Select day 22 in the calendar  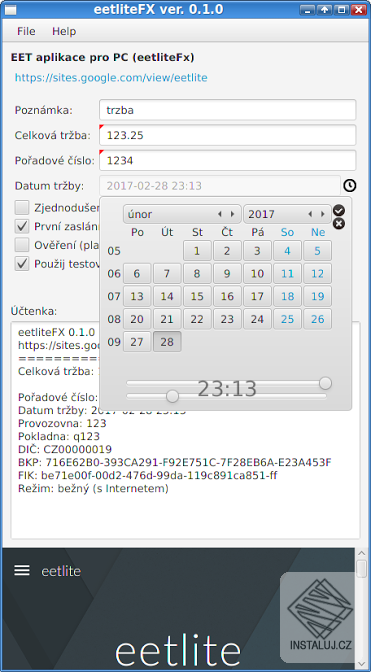[197, 319]
